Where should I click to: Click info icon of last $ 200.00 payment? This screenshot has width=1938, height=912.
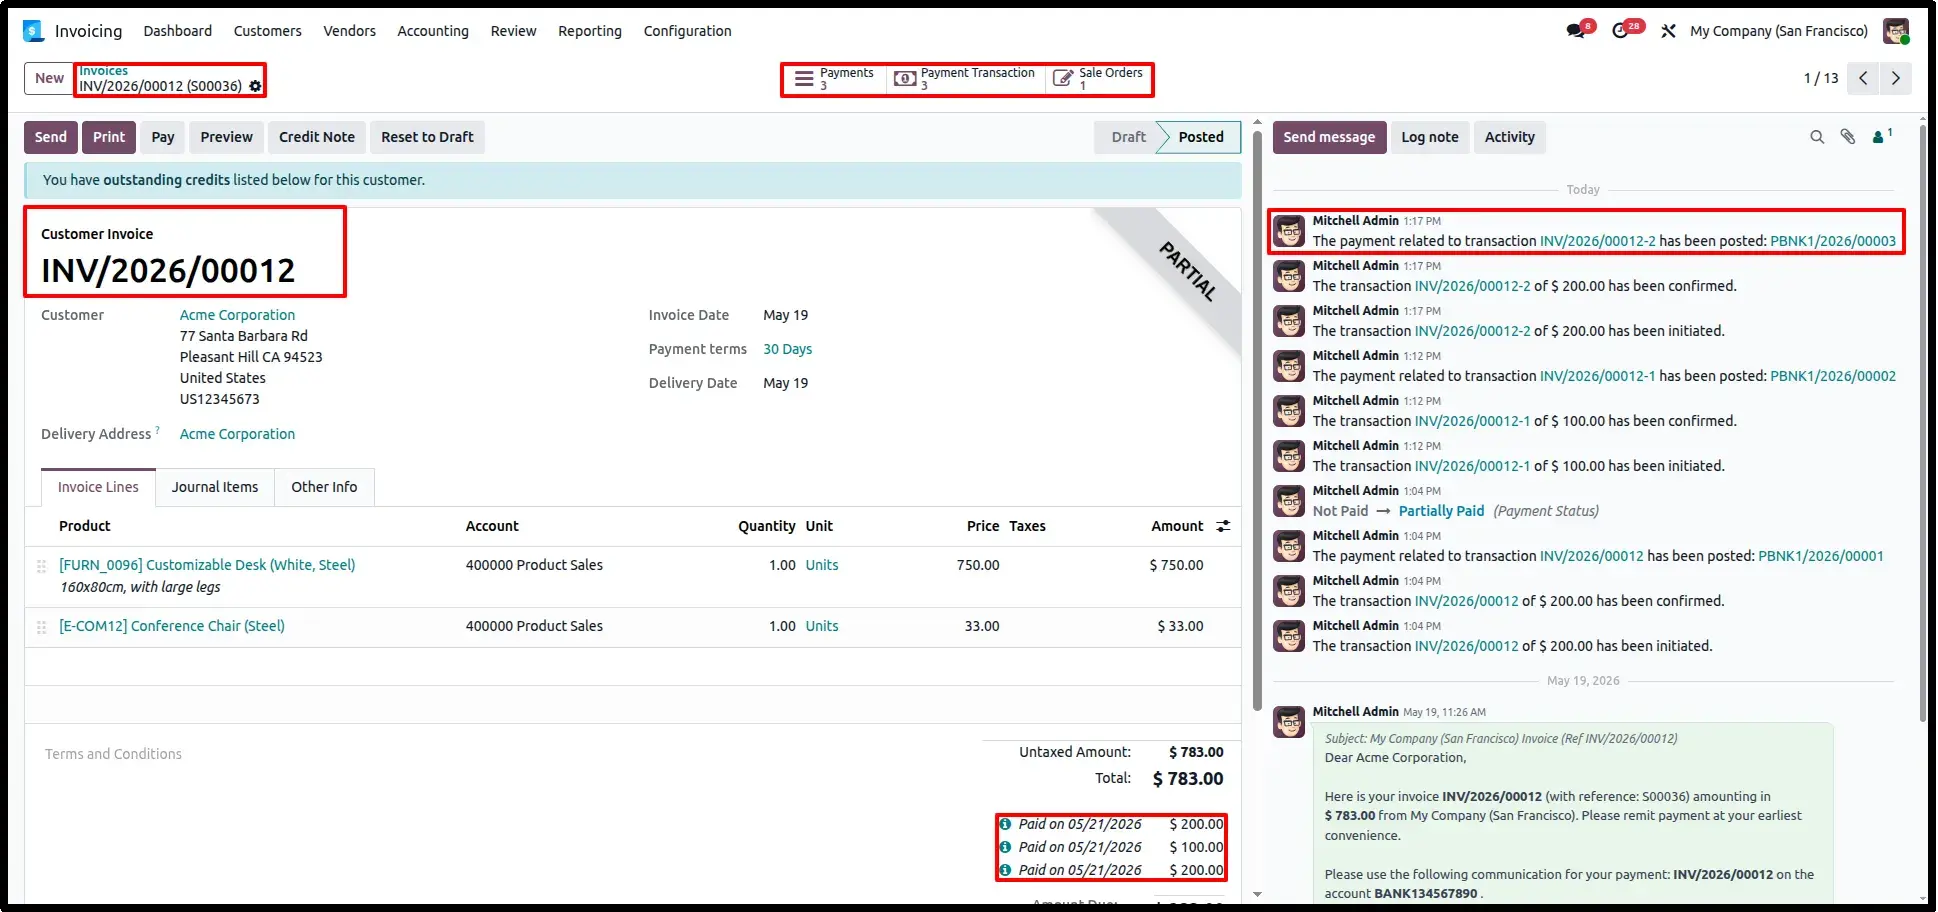point(1005,870)
